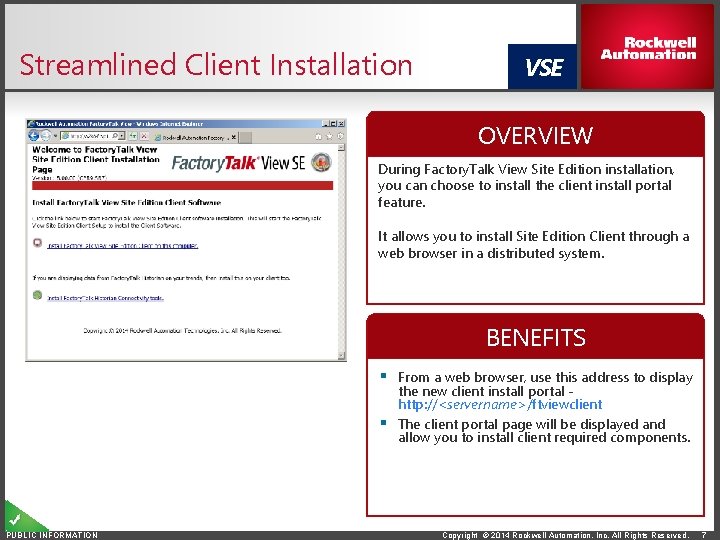Click the Welcome to FactoryTalk View heading
The width and height of the screenshot is (720, 540).
click(x=96, y=159)
